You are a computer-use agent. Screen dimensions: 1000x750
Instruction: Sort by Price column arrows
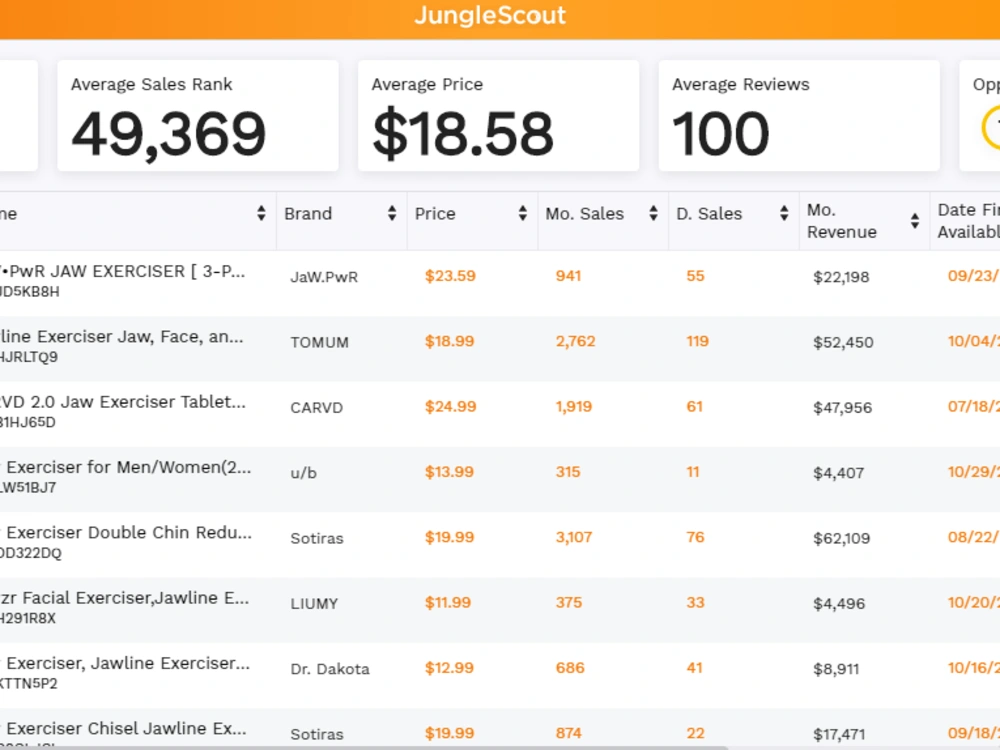tap(522, 214)
